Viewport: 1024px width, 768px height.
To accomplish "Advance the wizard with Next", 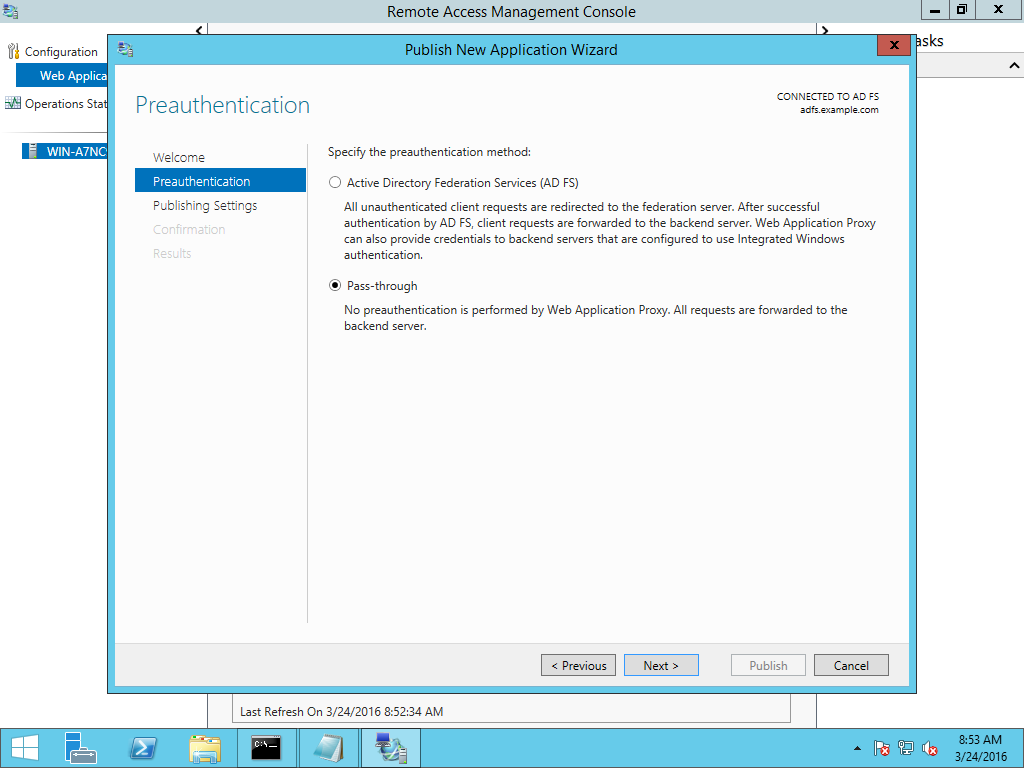I will 661,664.
